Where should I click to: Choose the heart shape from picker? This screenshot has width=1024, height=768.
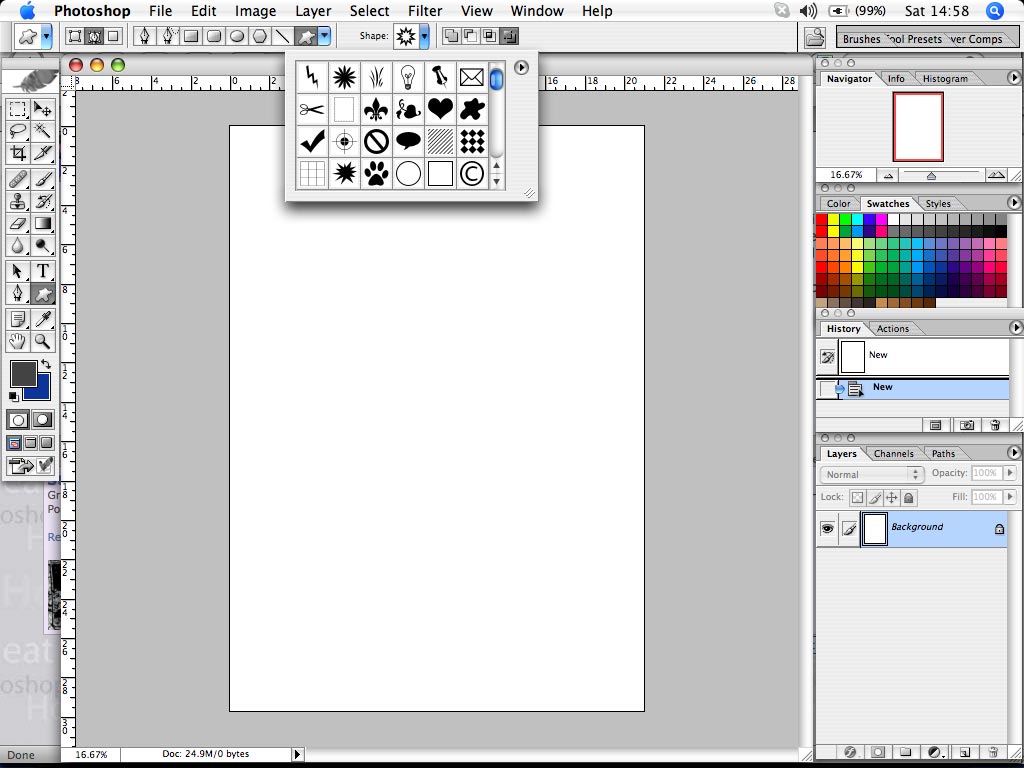pyautogui.click(x=439, y=108)
